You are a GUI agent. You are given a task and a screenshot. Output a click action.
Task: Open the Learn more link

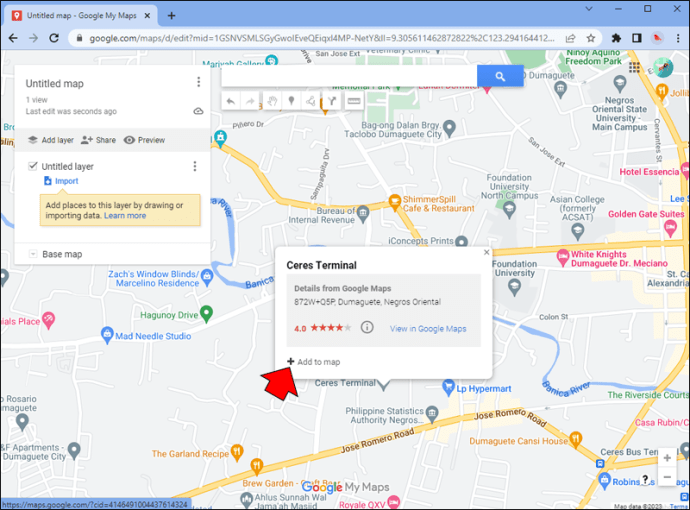tap(125, 216)
